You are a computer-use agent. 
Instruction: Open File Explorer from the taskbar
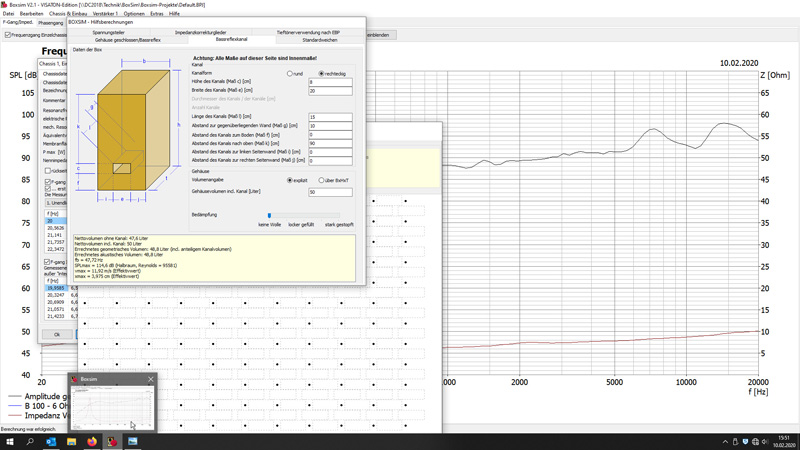pyautogui.click(x=72, y=441)
